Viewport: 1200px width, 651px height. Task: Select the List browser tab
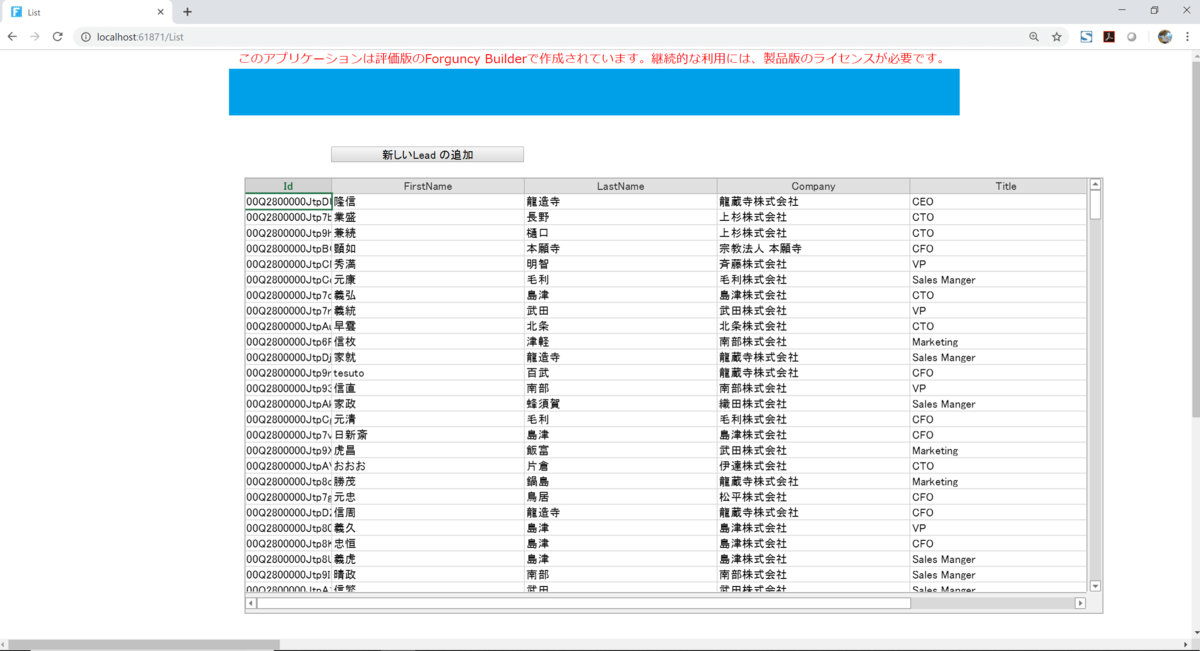tap(88, 12)
